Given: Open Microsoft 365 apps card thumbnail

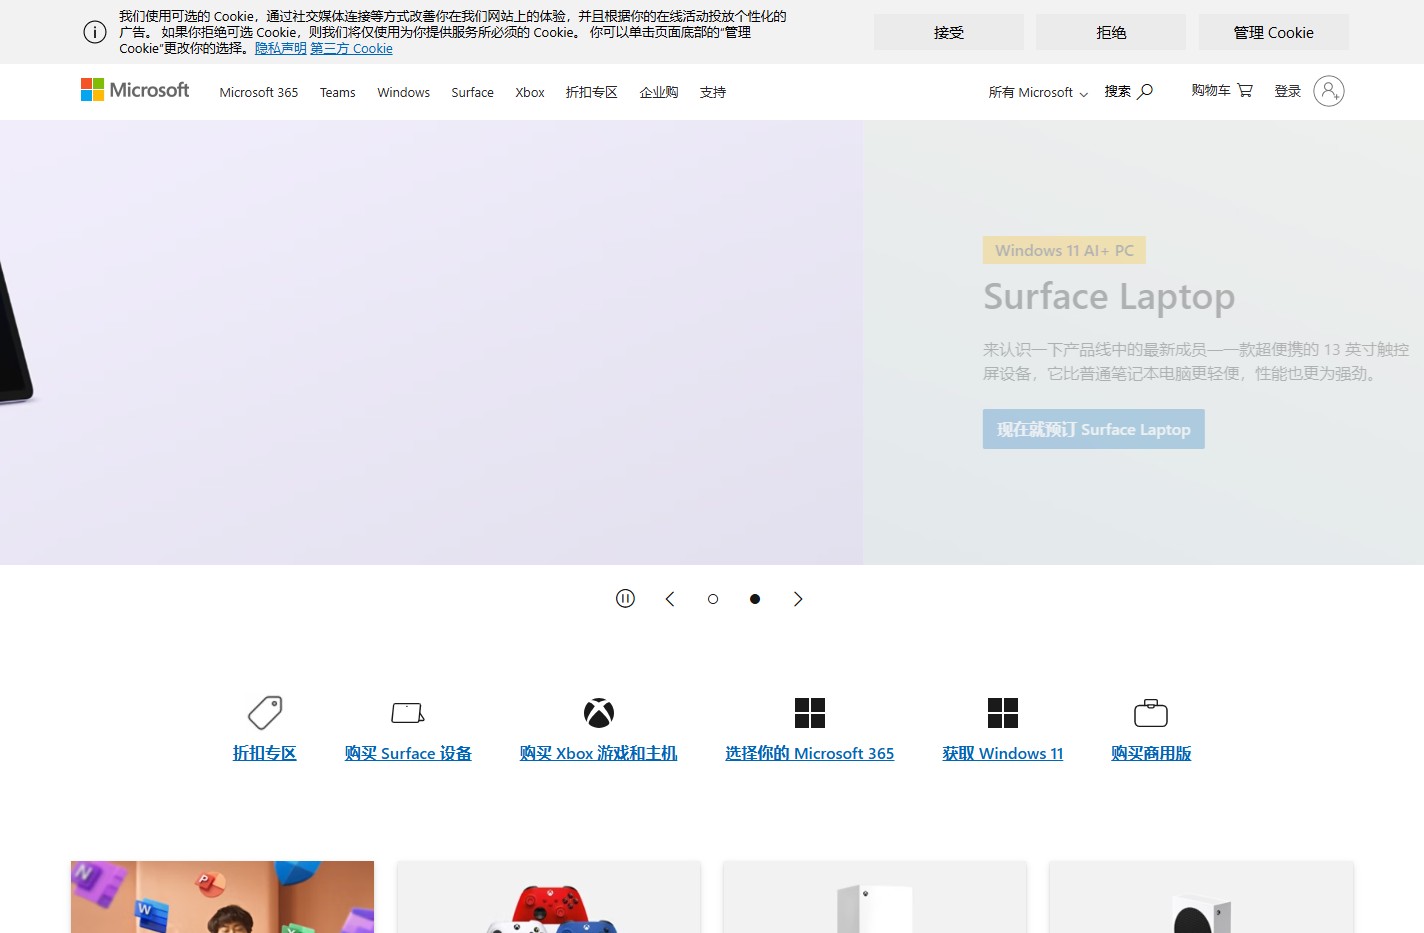Looking at the screenshot, I should click(222, 897).
